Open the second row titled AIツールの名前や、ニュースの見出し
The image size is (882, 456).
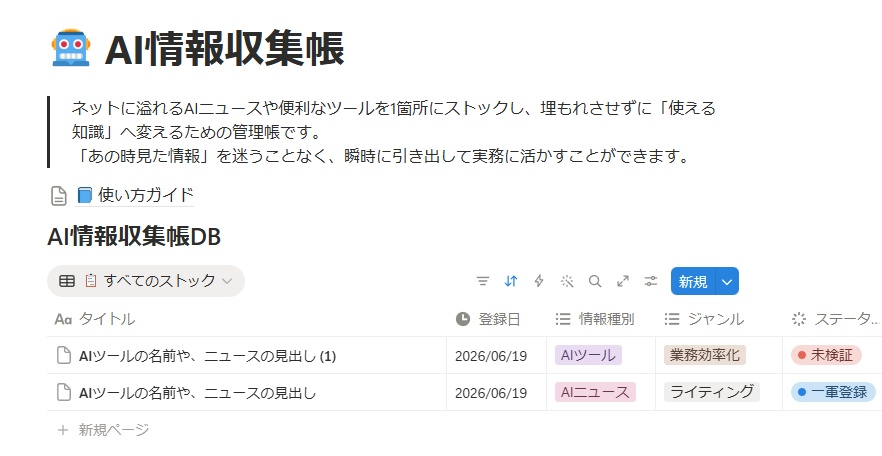point(197,393)
